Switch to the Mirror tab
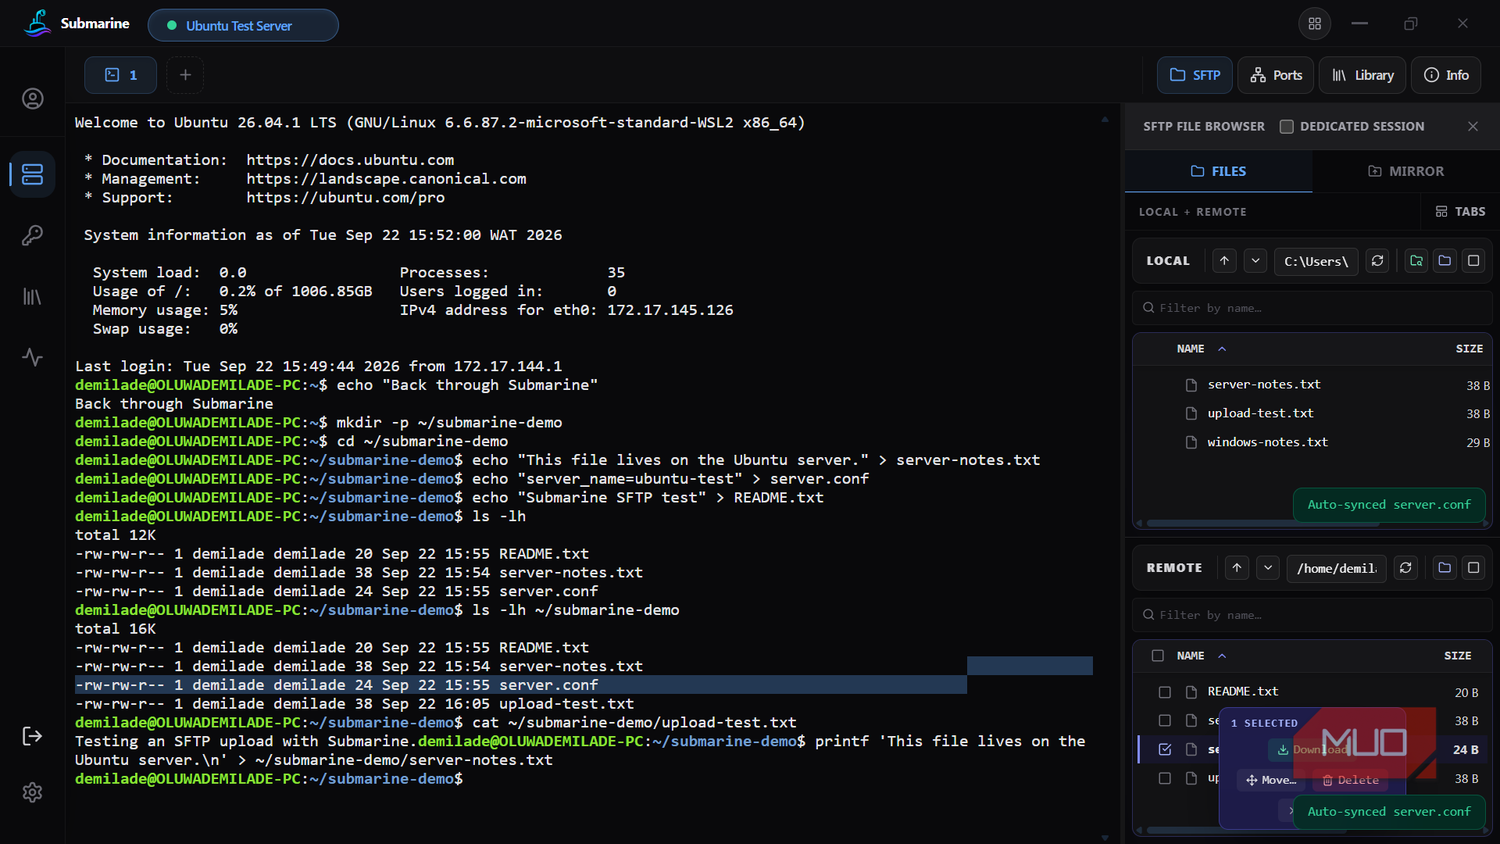Image resolution: width=1500 pixels, height=844 pixels. click(x=1406, y=171)
